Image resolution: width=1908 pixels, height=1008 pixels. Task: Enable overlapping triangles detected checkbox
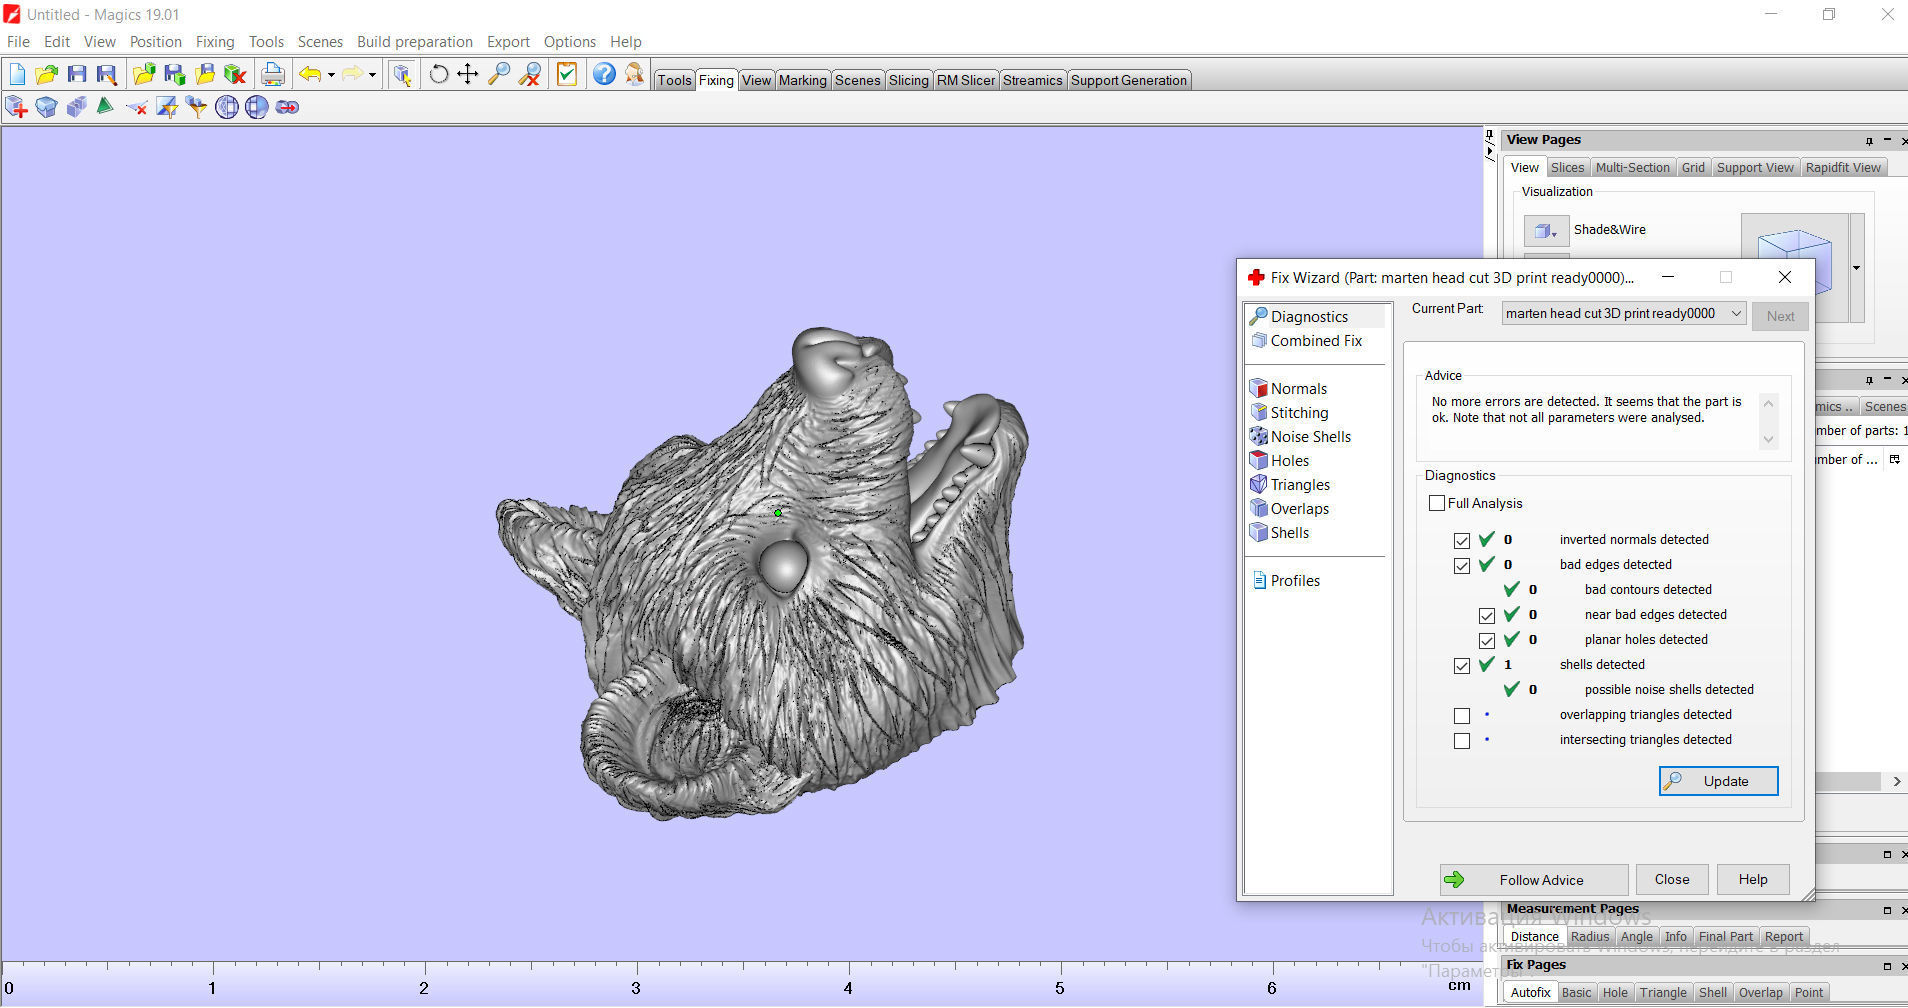(1462, 715)
